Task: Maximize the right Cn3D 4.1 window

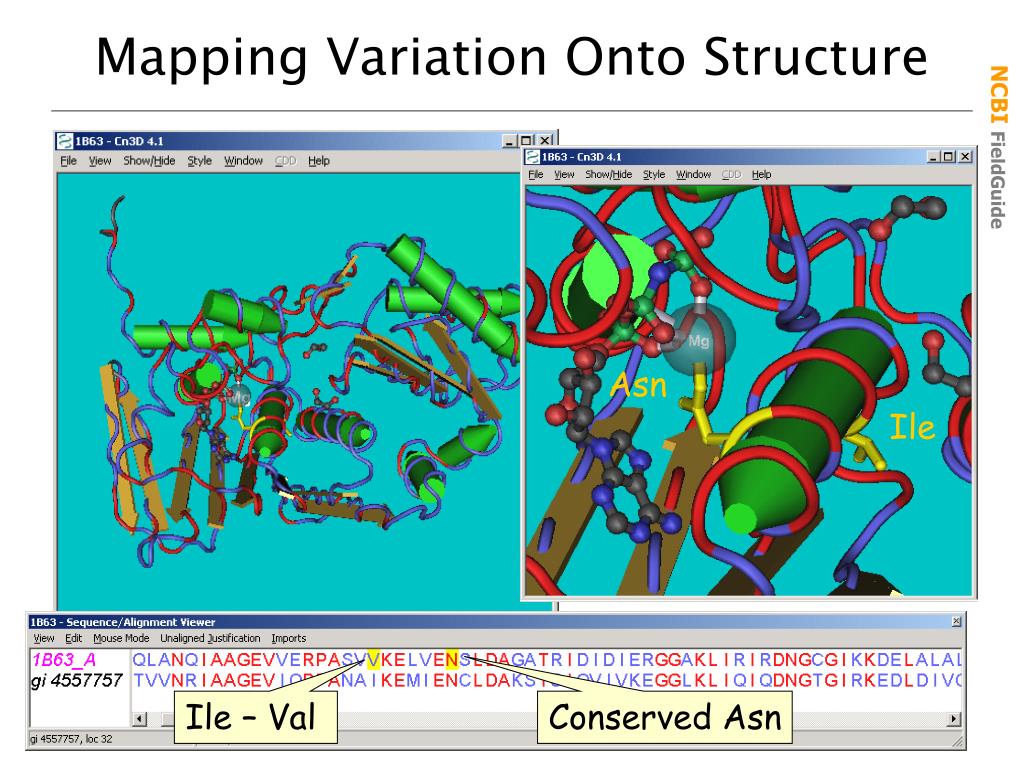Action: pyautogui.click(x=949, y=157)
